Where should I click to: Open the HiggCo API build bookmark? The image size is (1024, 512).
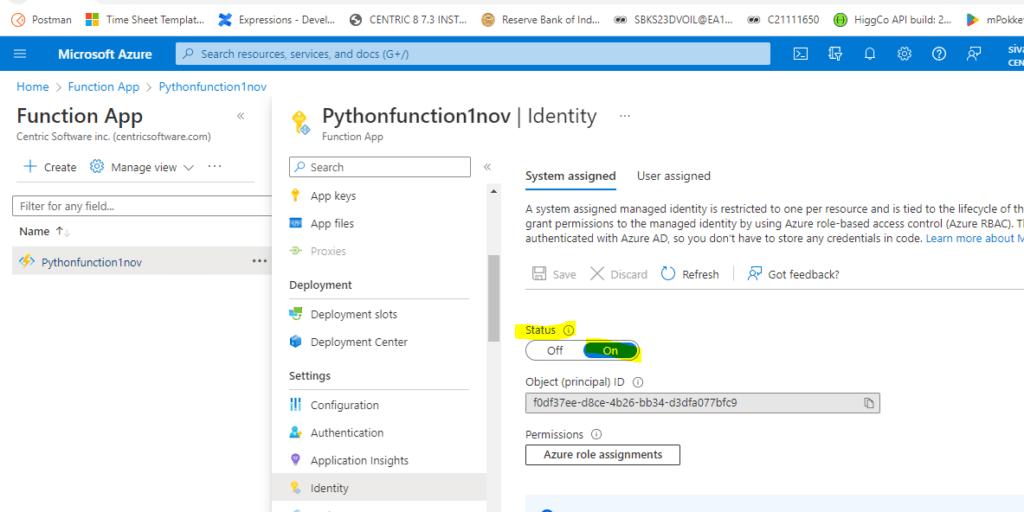[x=893, y=20]
